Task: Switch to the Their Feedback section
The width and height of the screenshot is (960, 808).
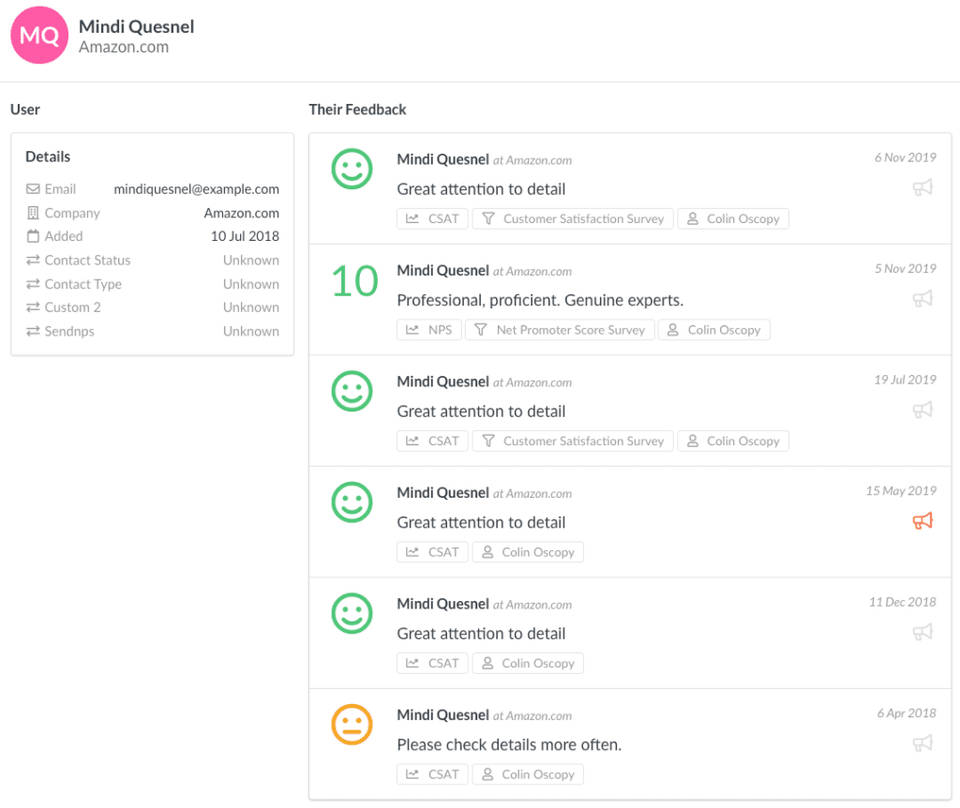Action: tap(357, 109)
